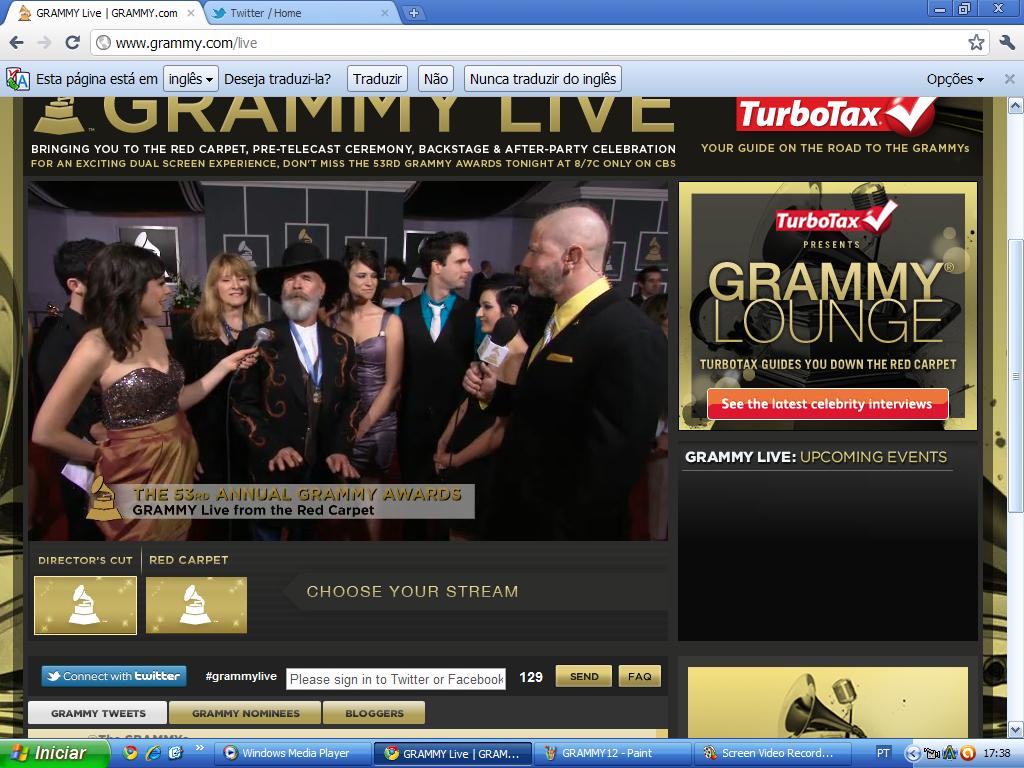Close the Twitter / Home tab
Viewport: 1024px width, 768px height.
385,13
